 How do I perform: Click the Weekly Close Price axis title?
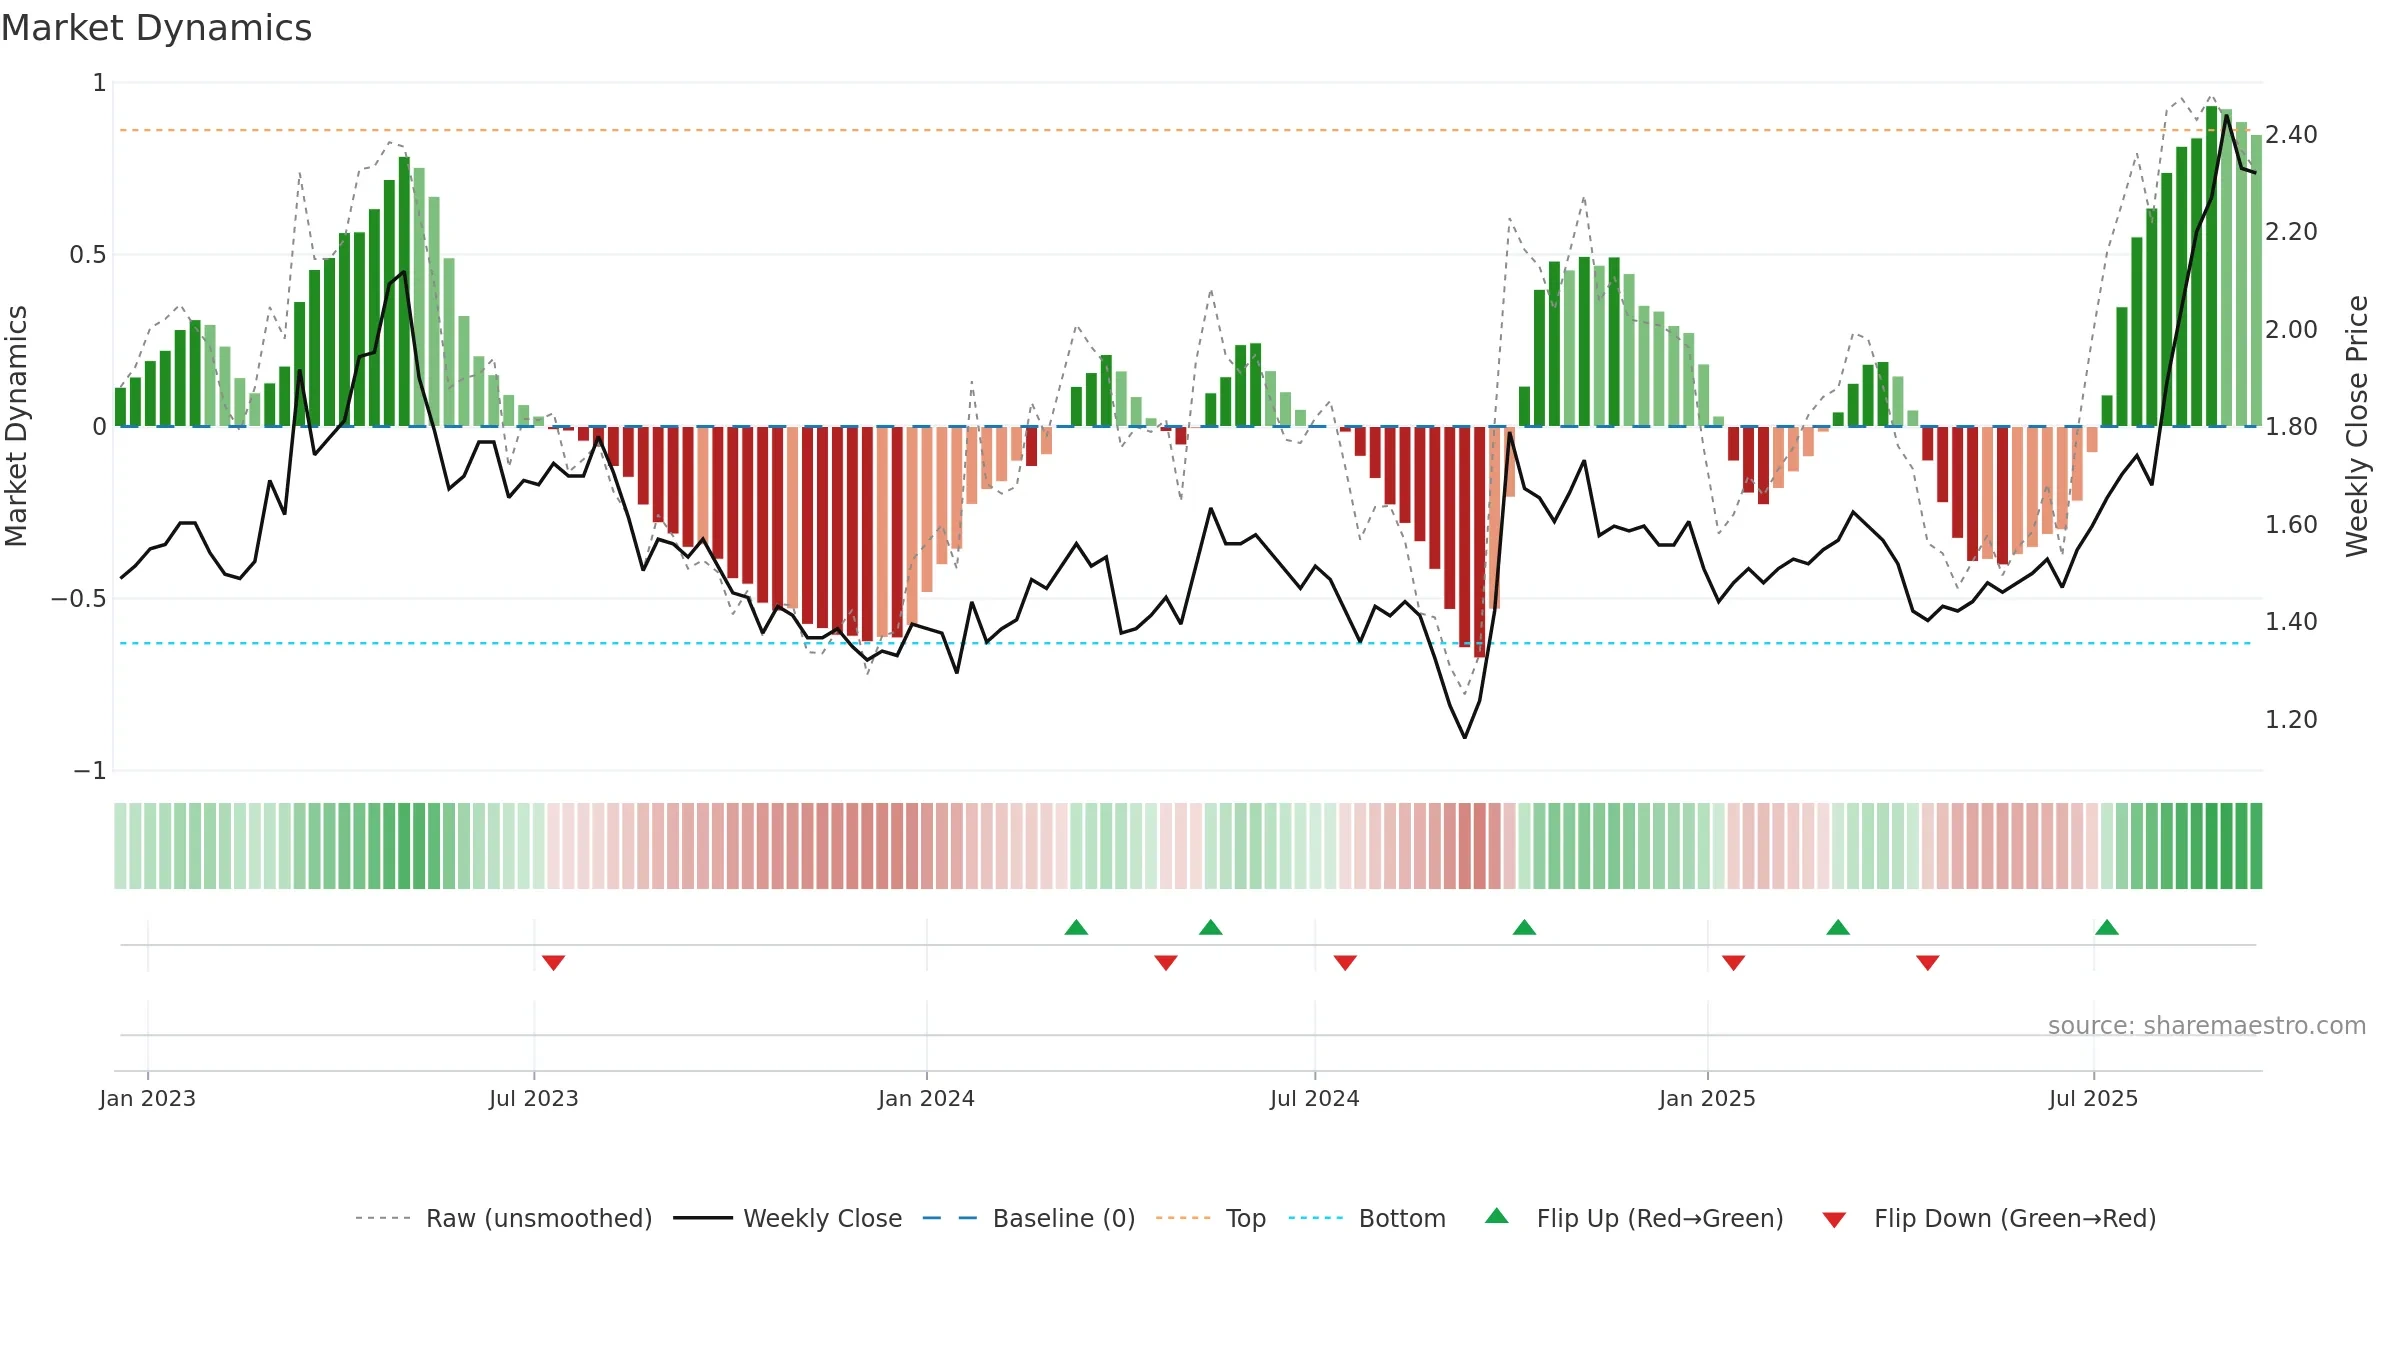point(2357,426)
